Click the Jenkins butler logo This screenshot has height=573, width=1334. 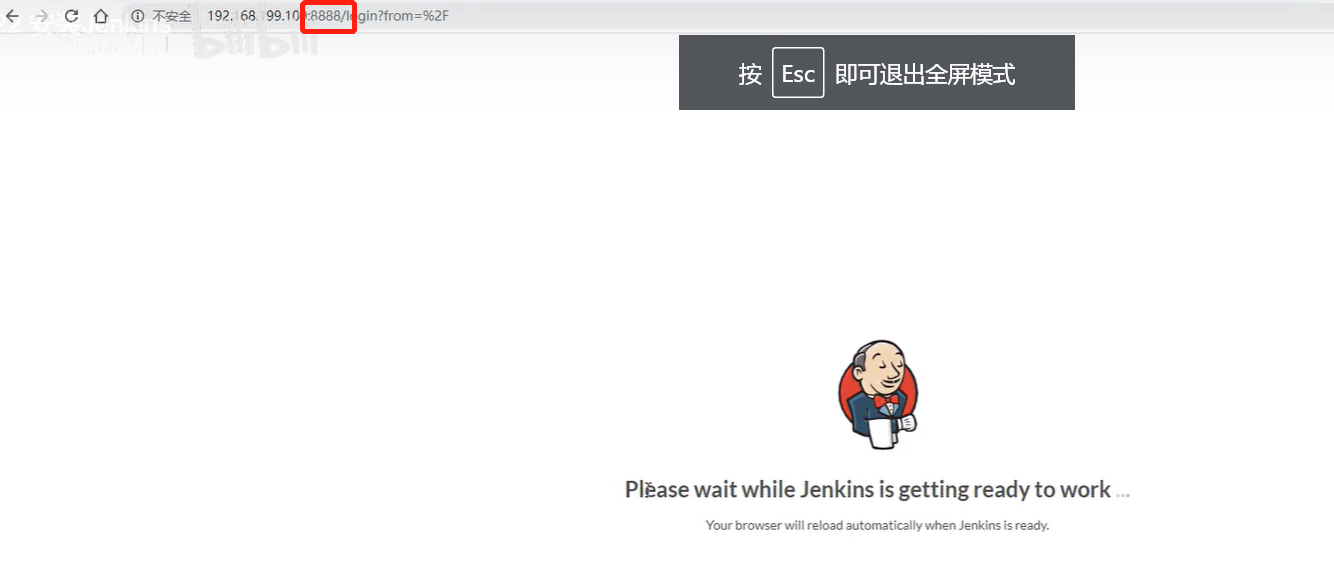coord(877,394)
